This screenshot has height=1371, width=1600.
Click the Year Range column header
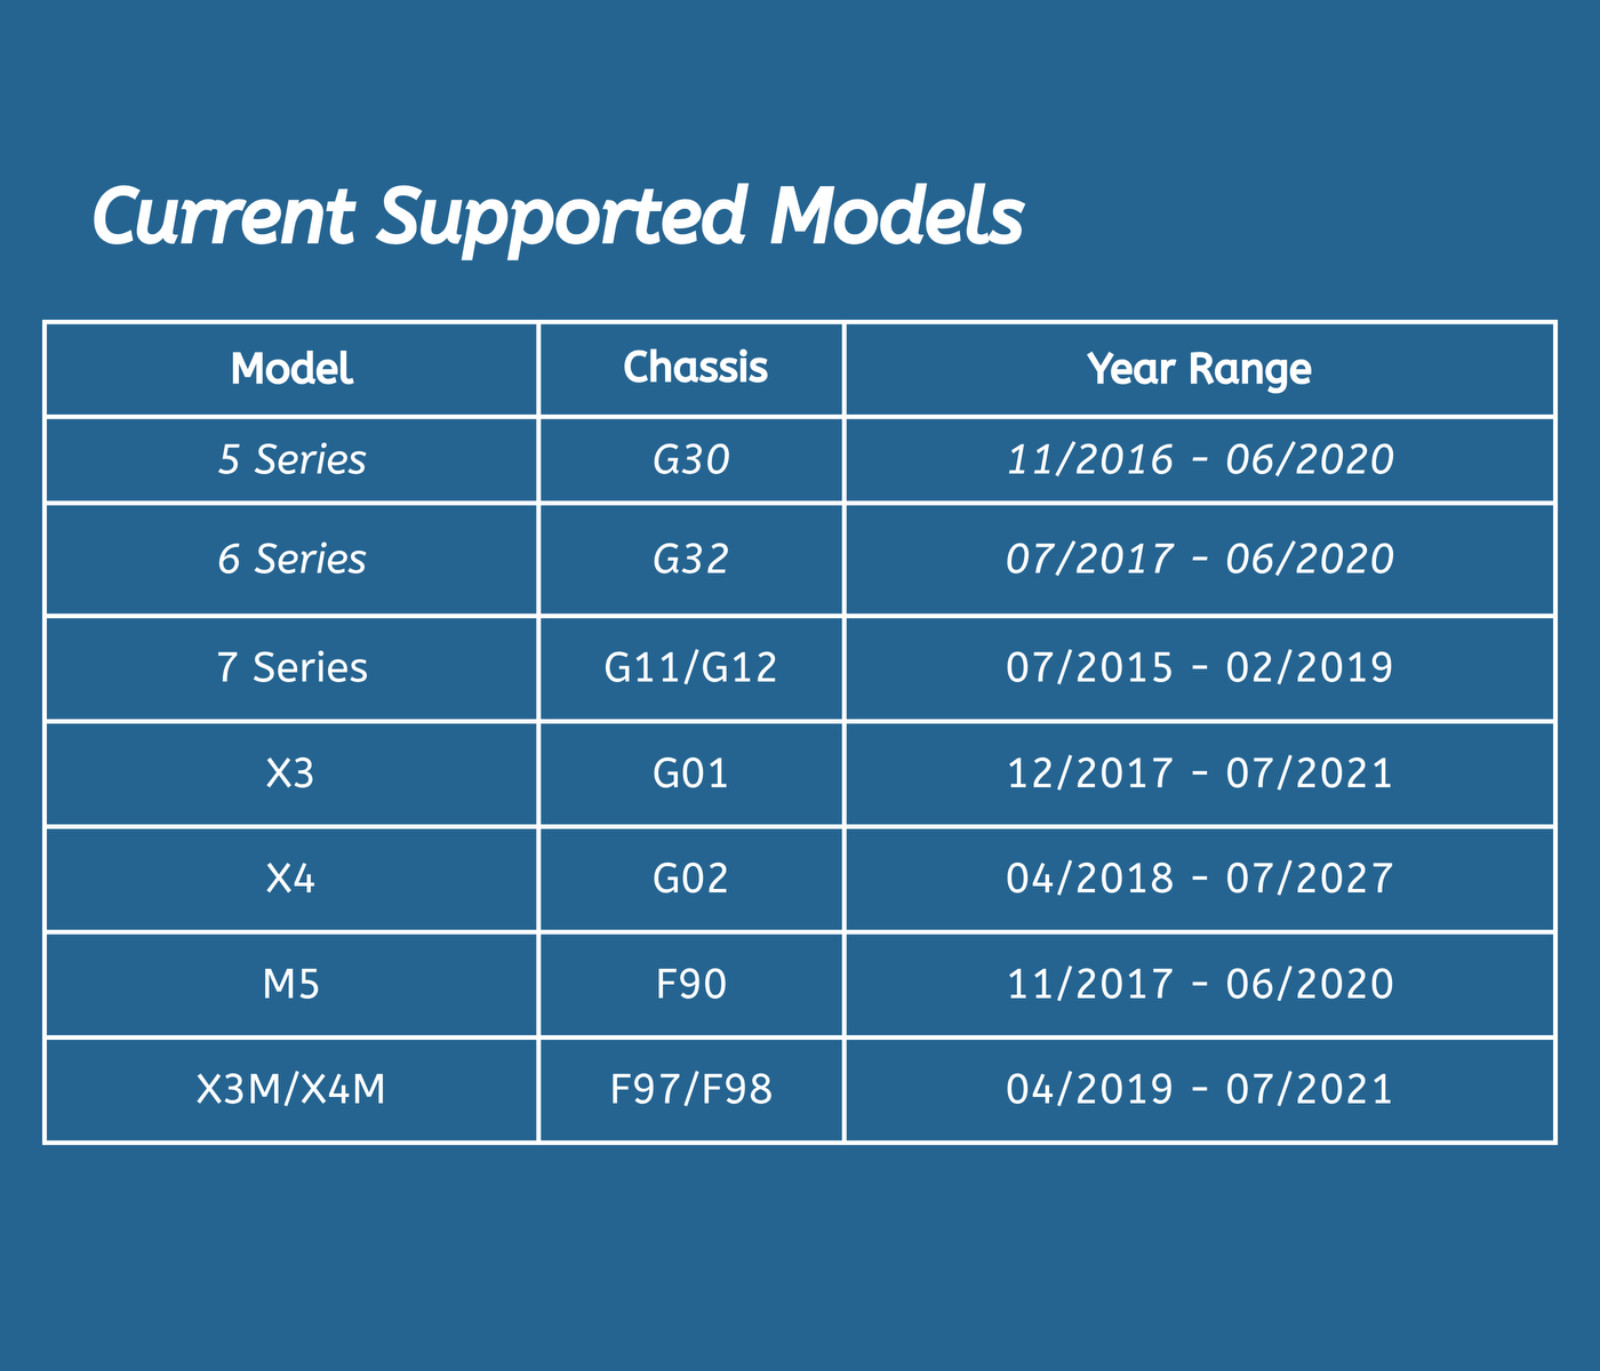pos(1199,369)
